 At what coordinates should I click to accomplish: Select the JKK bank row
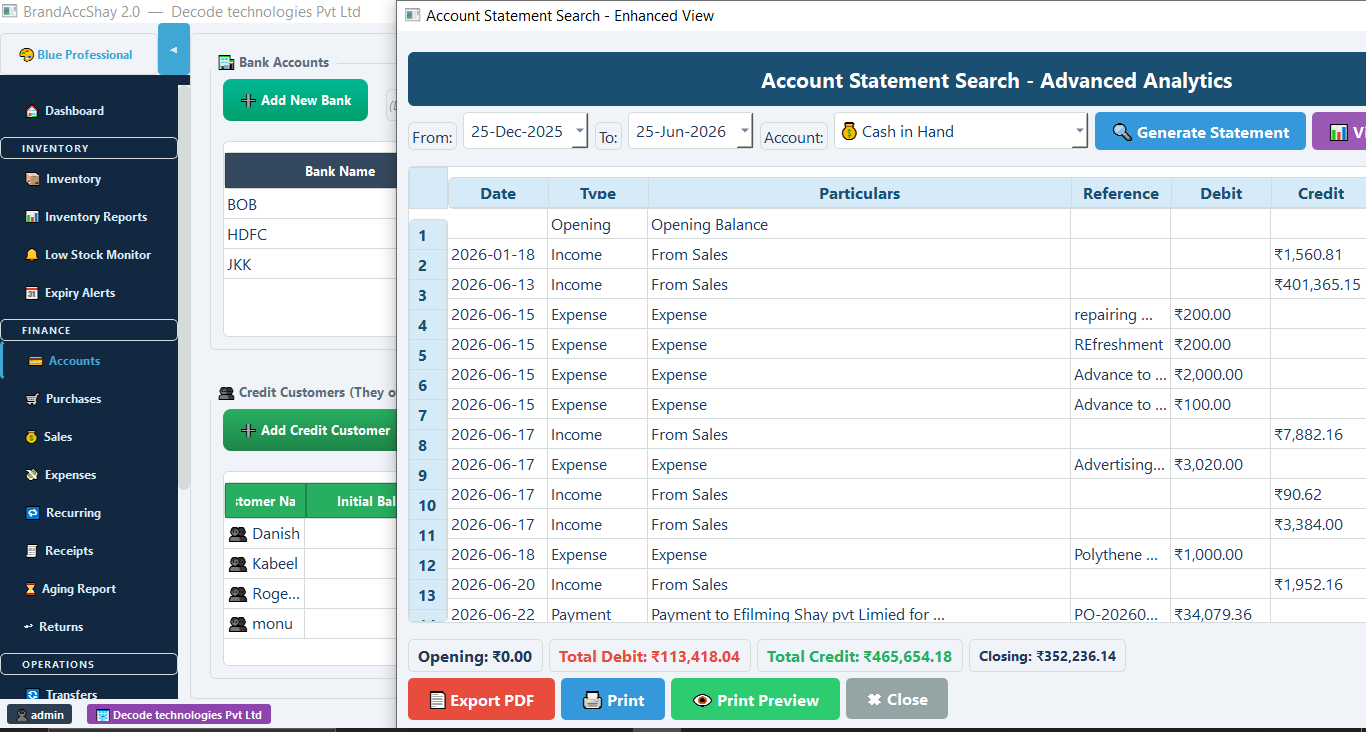pos(311,265)
